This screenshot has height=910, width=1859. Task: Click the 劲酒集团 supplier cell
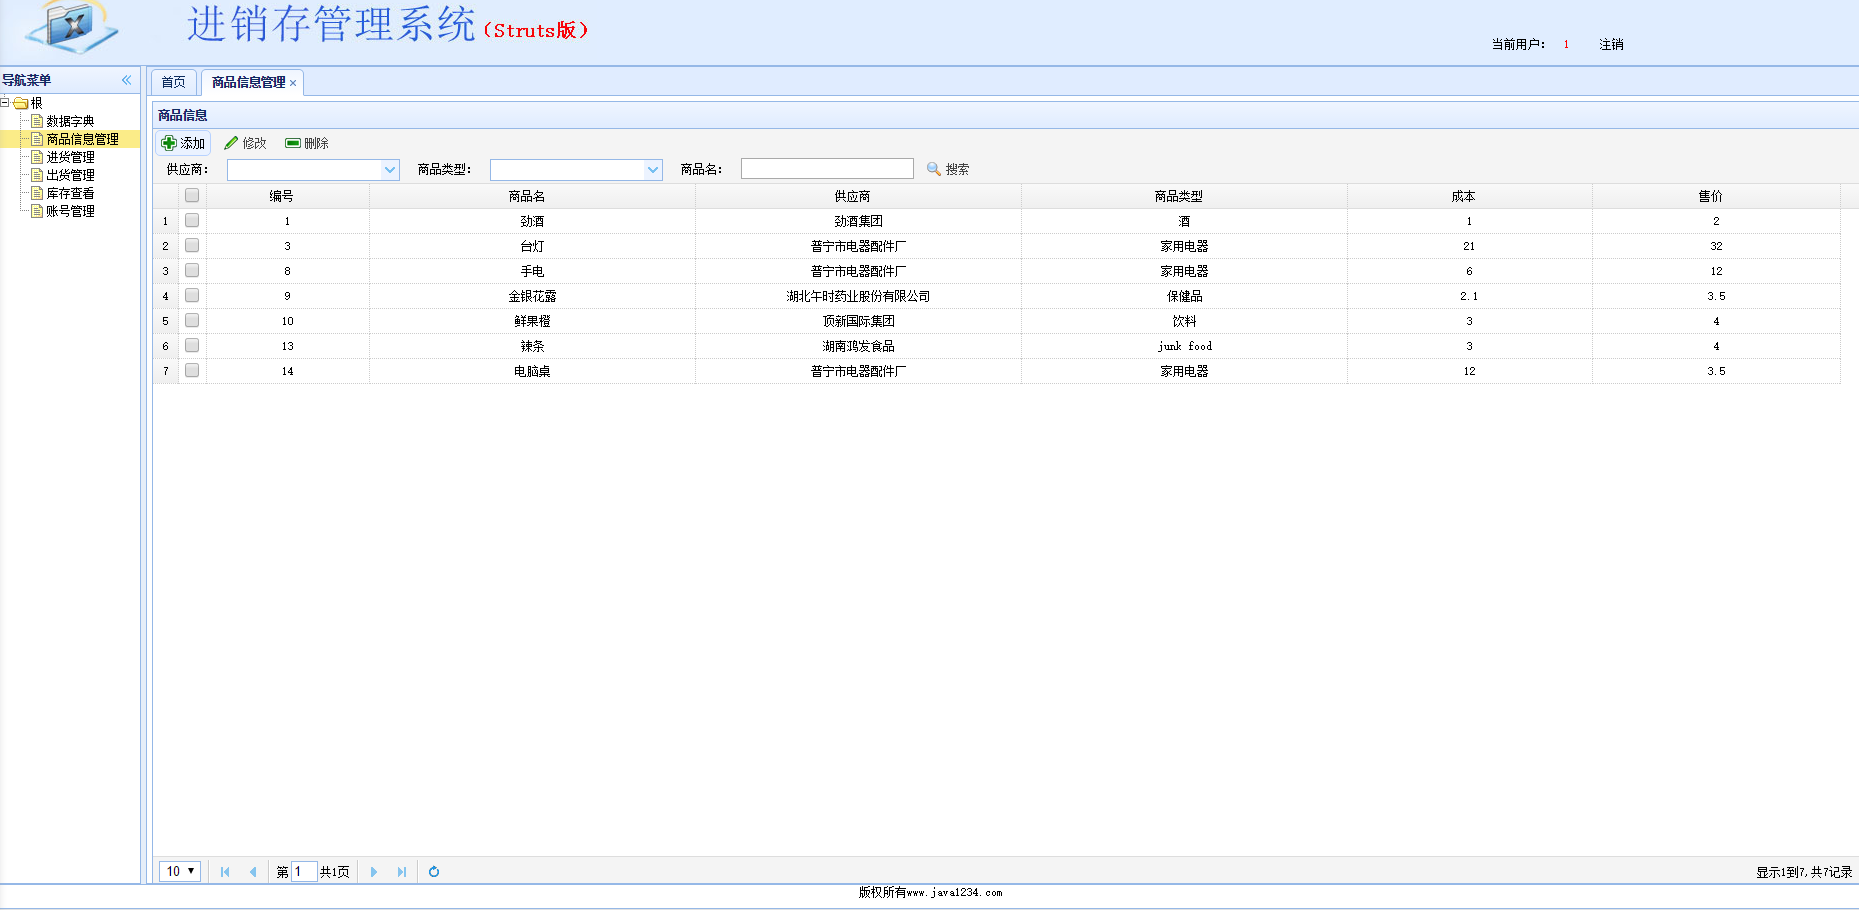tap(858, 221)
